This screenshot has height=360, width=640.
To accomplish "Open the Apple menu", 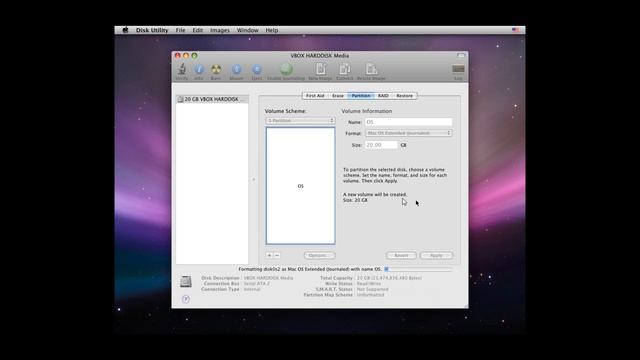I will pos(125,30).
